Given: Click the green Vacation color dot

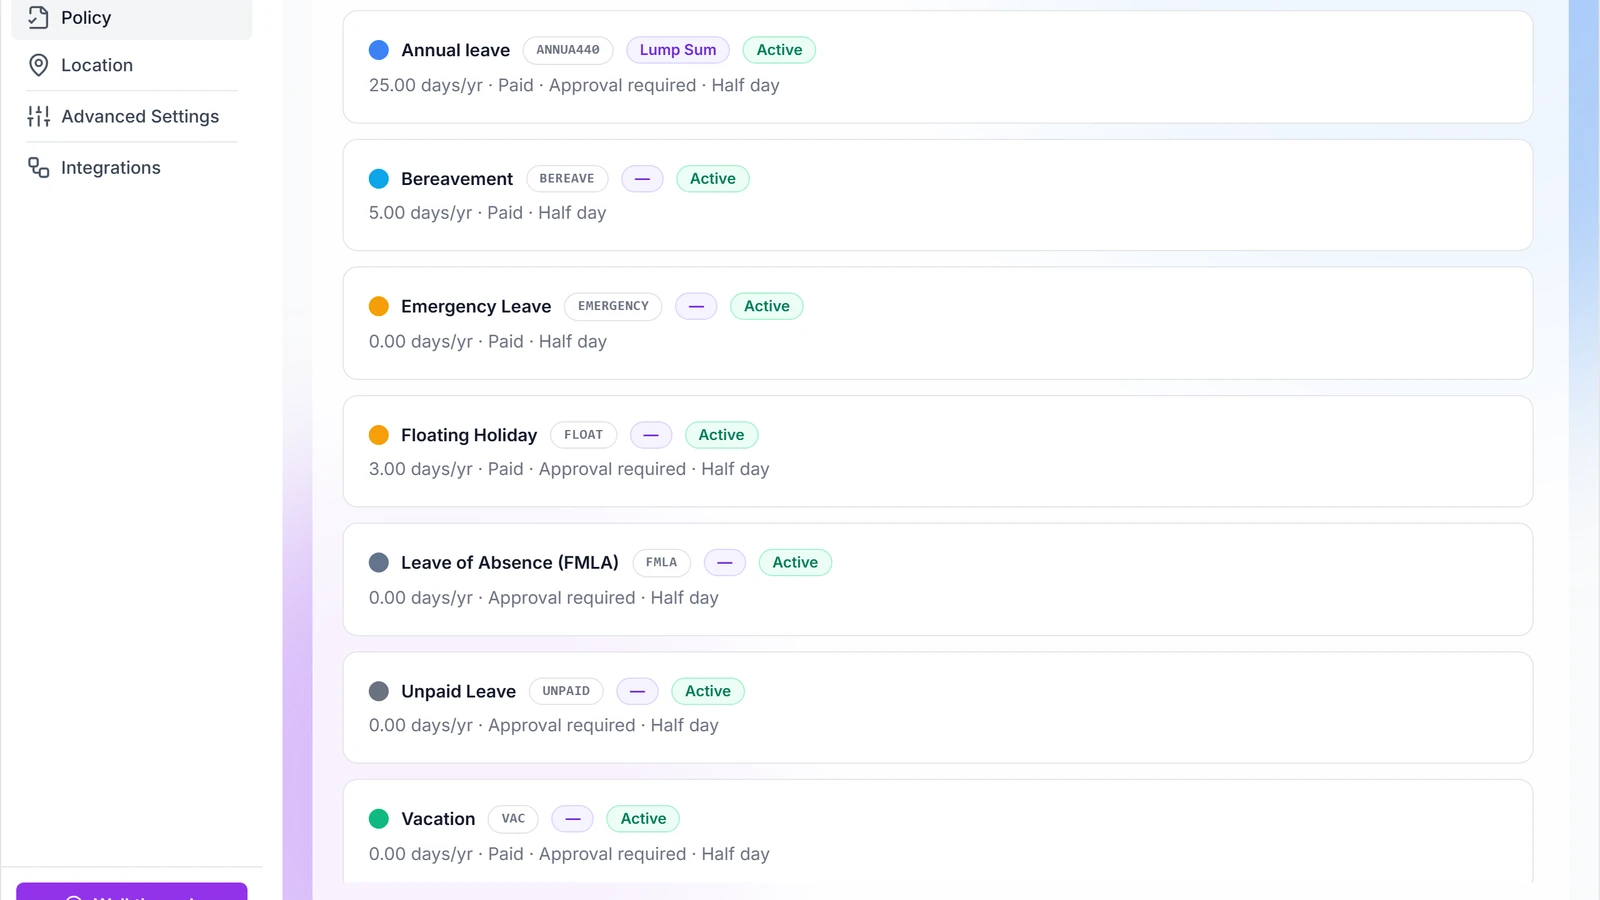Looking at the screenshot, I should [379, 819].
